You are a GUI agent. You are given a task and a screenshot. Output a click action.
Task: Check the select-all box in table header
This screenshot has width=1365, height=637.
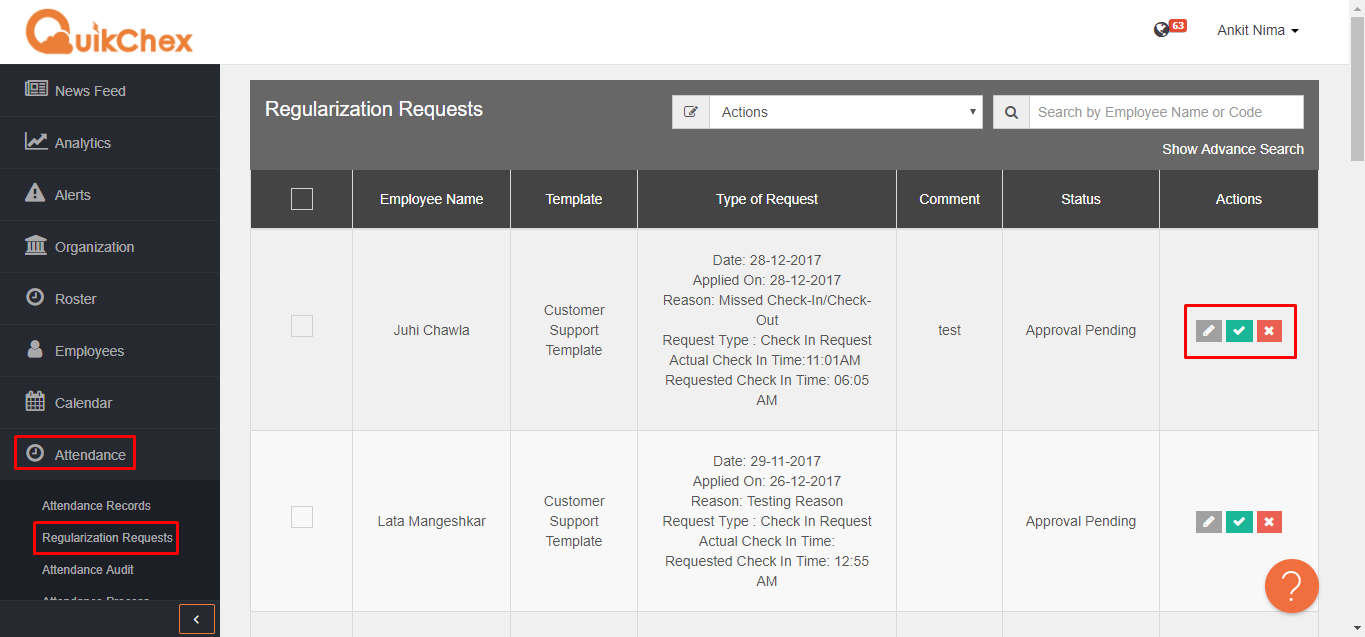pos(301,198)
